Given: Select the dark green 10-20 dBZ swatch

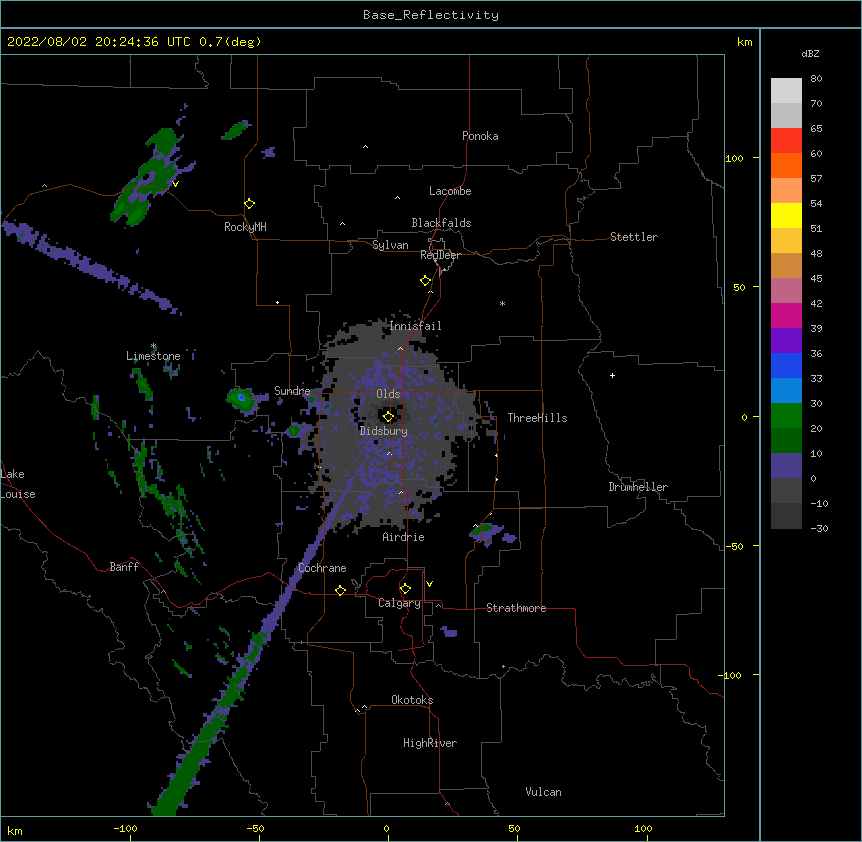Looking at the screenshot, I should tap(786, 441).
